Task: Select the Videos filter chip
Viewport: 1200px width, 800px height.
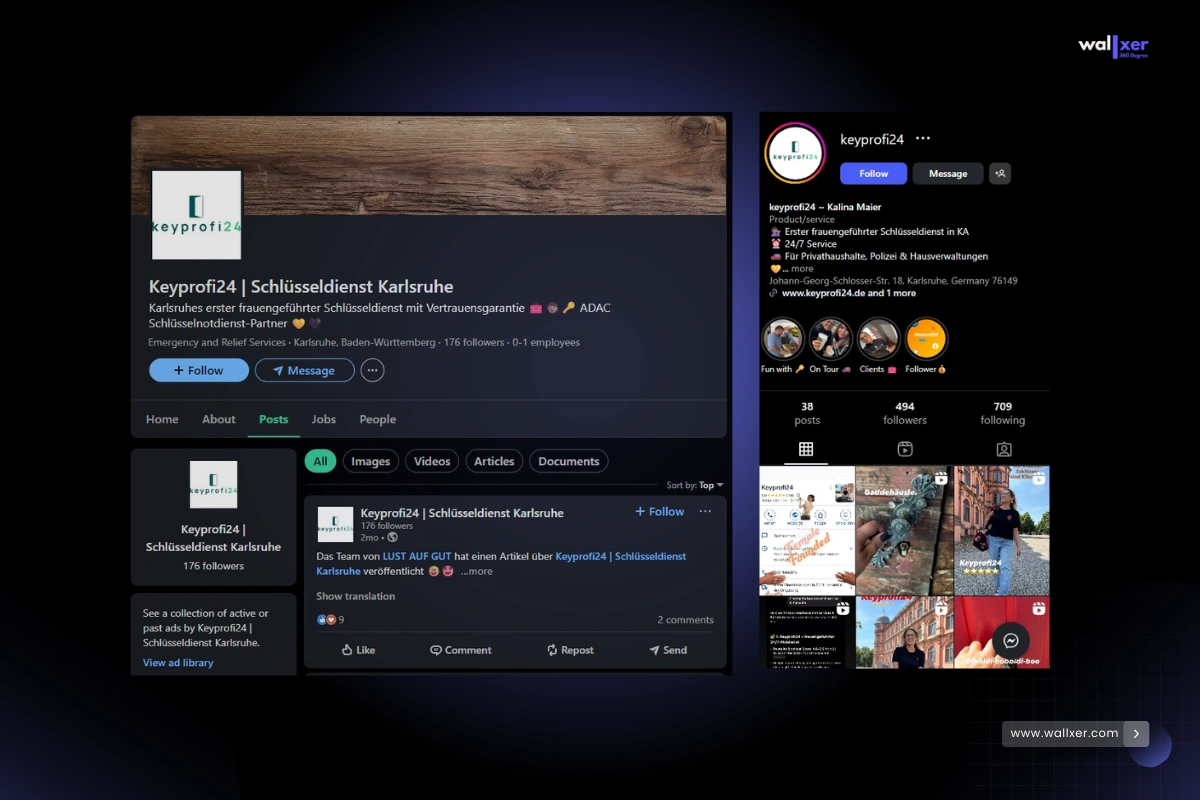Action: pos(432,461)
